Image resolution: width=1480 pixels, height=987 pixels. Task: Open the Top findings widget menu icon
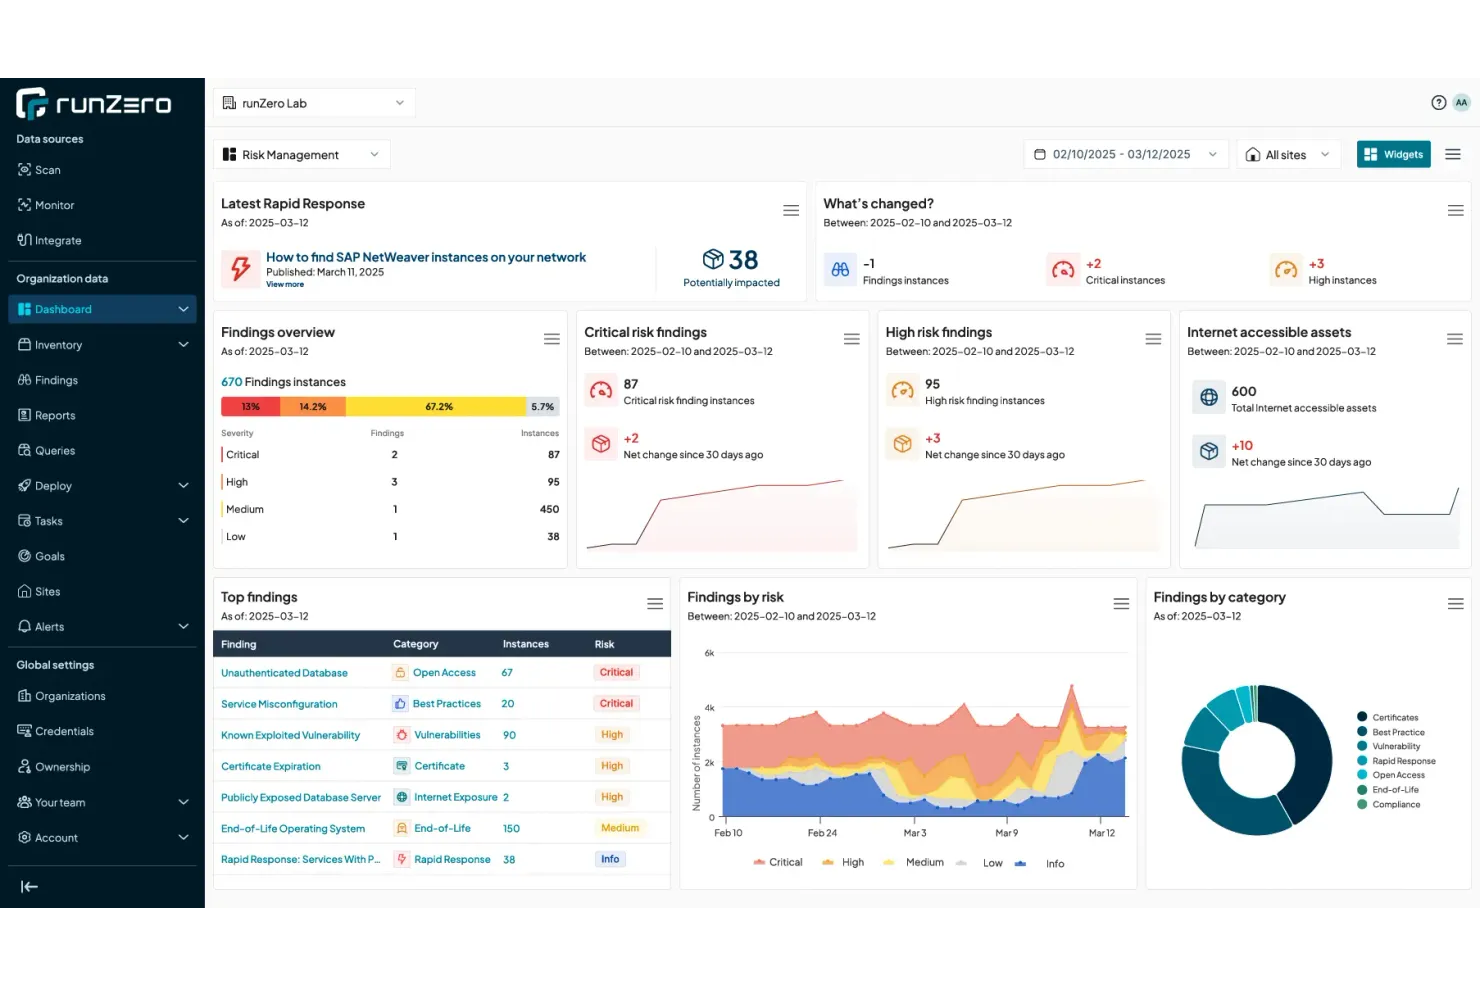[655, 604]
